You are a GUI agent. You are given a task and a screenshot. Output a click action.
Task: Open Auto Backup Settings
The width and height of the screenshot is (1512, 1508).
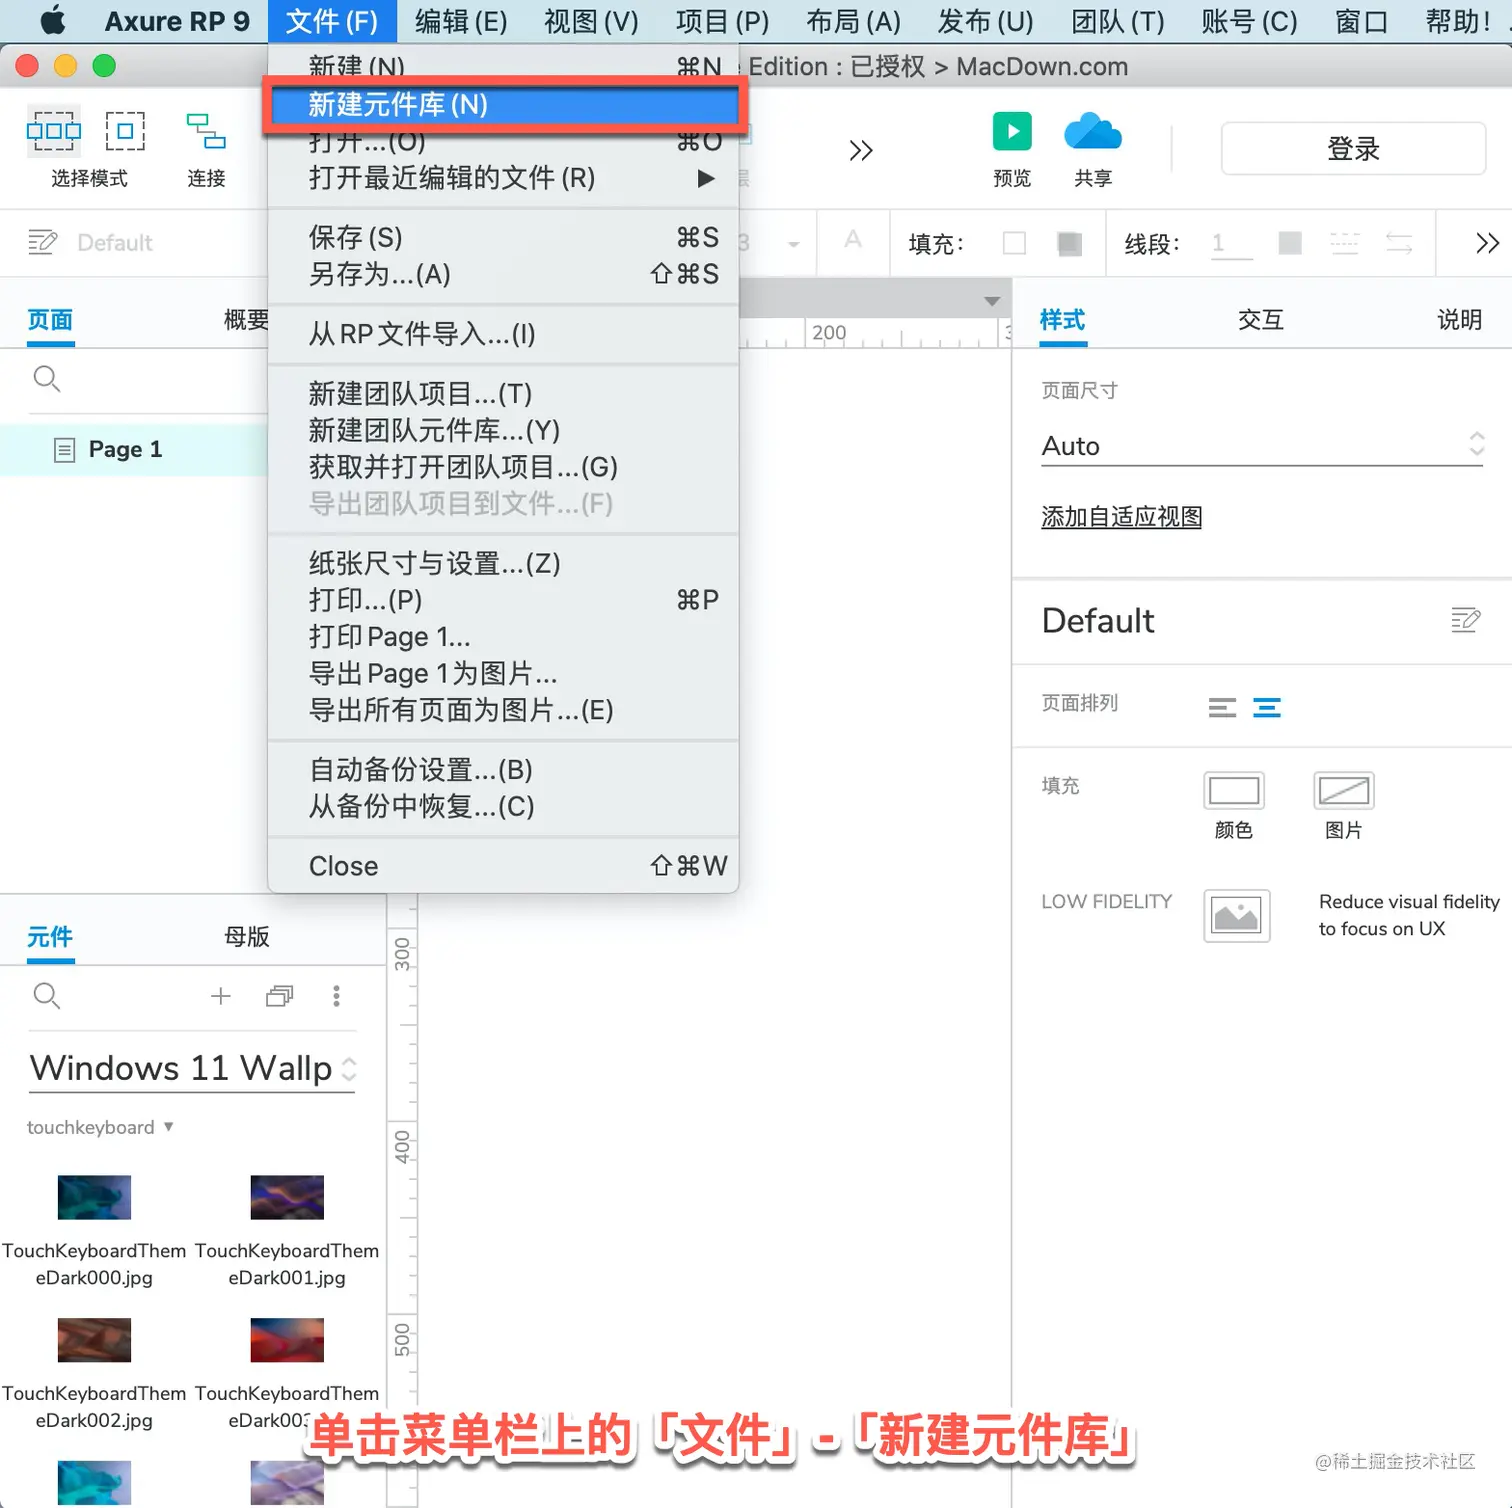(503, 770)
